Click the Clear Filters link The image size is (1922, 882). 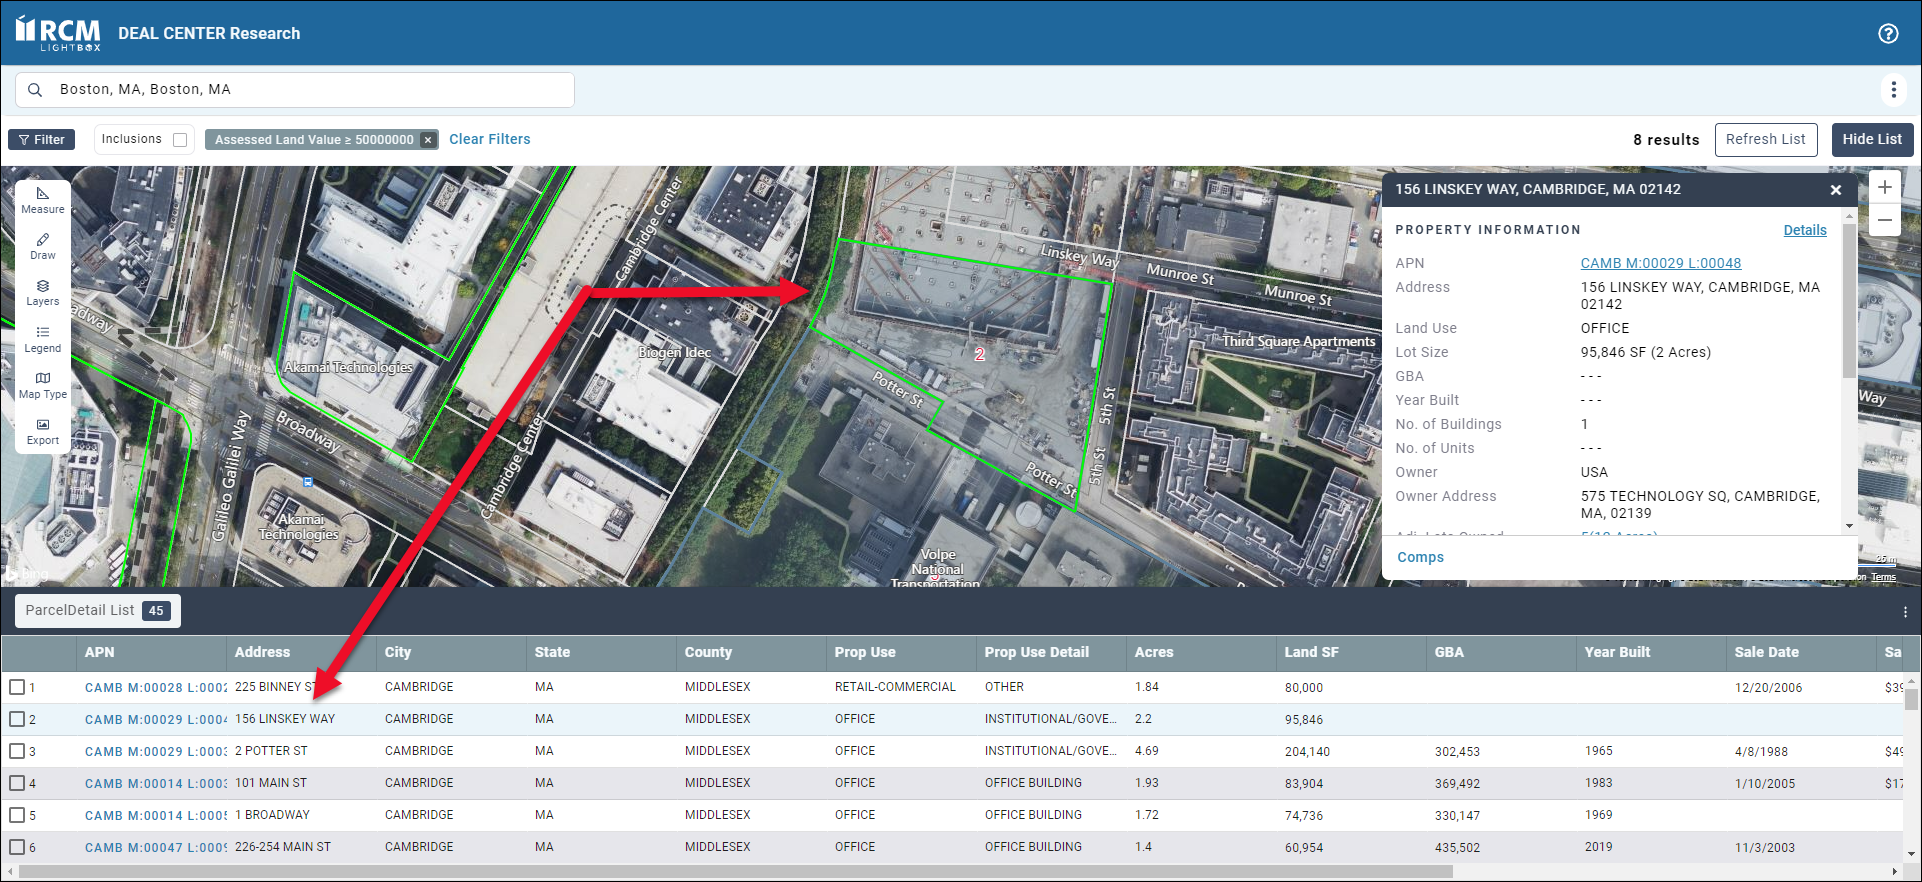pyautogui.click(x=489, y=139)
